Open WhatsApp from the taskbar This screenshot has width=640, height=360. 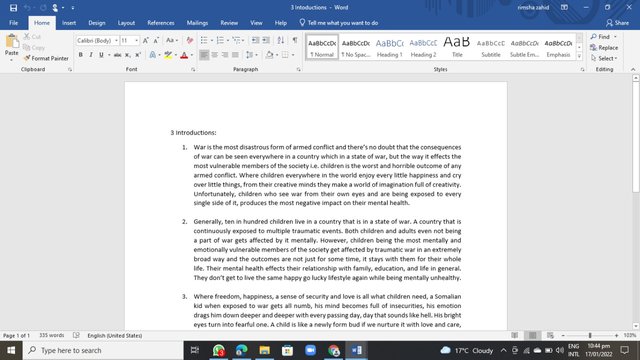(219, 350)
